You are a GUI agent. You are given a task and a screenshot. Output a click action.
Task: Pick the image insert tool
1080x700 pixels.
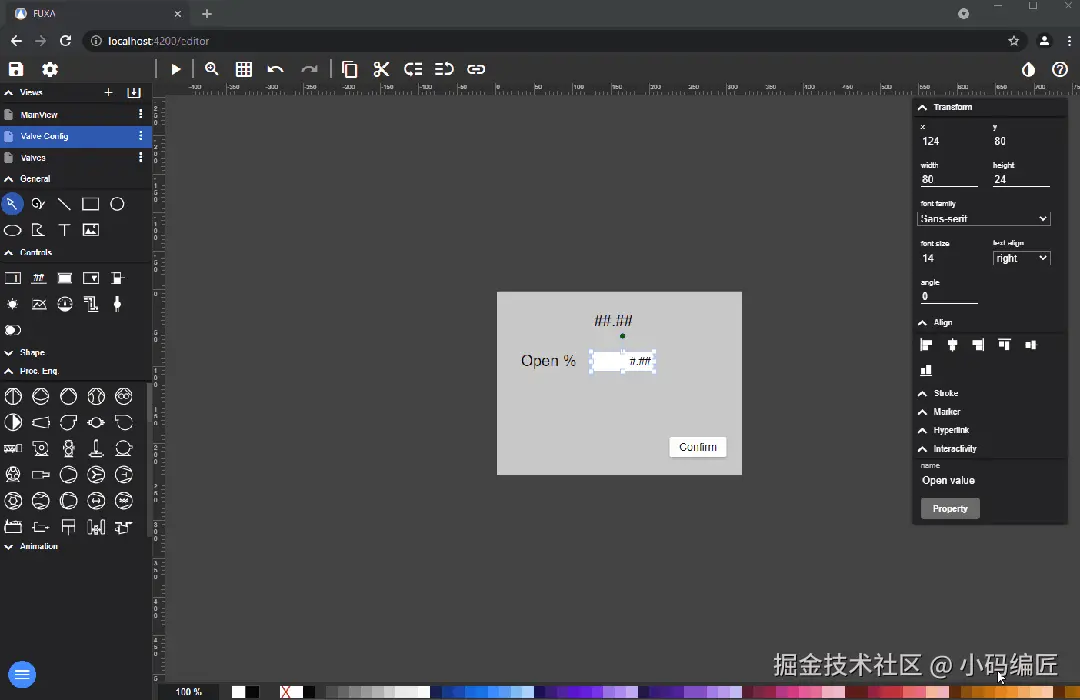click(x=90, y=230)
